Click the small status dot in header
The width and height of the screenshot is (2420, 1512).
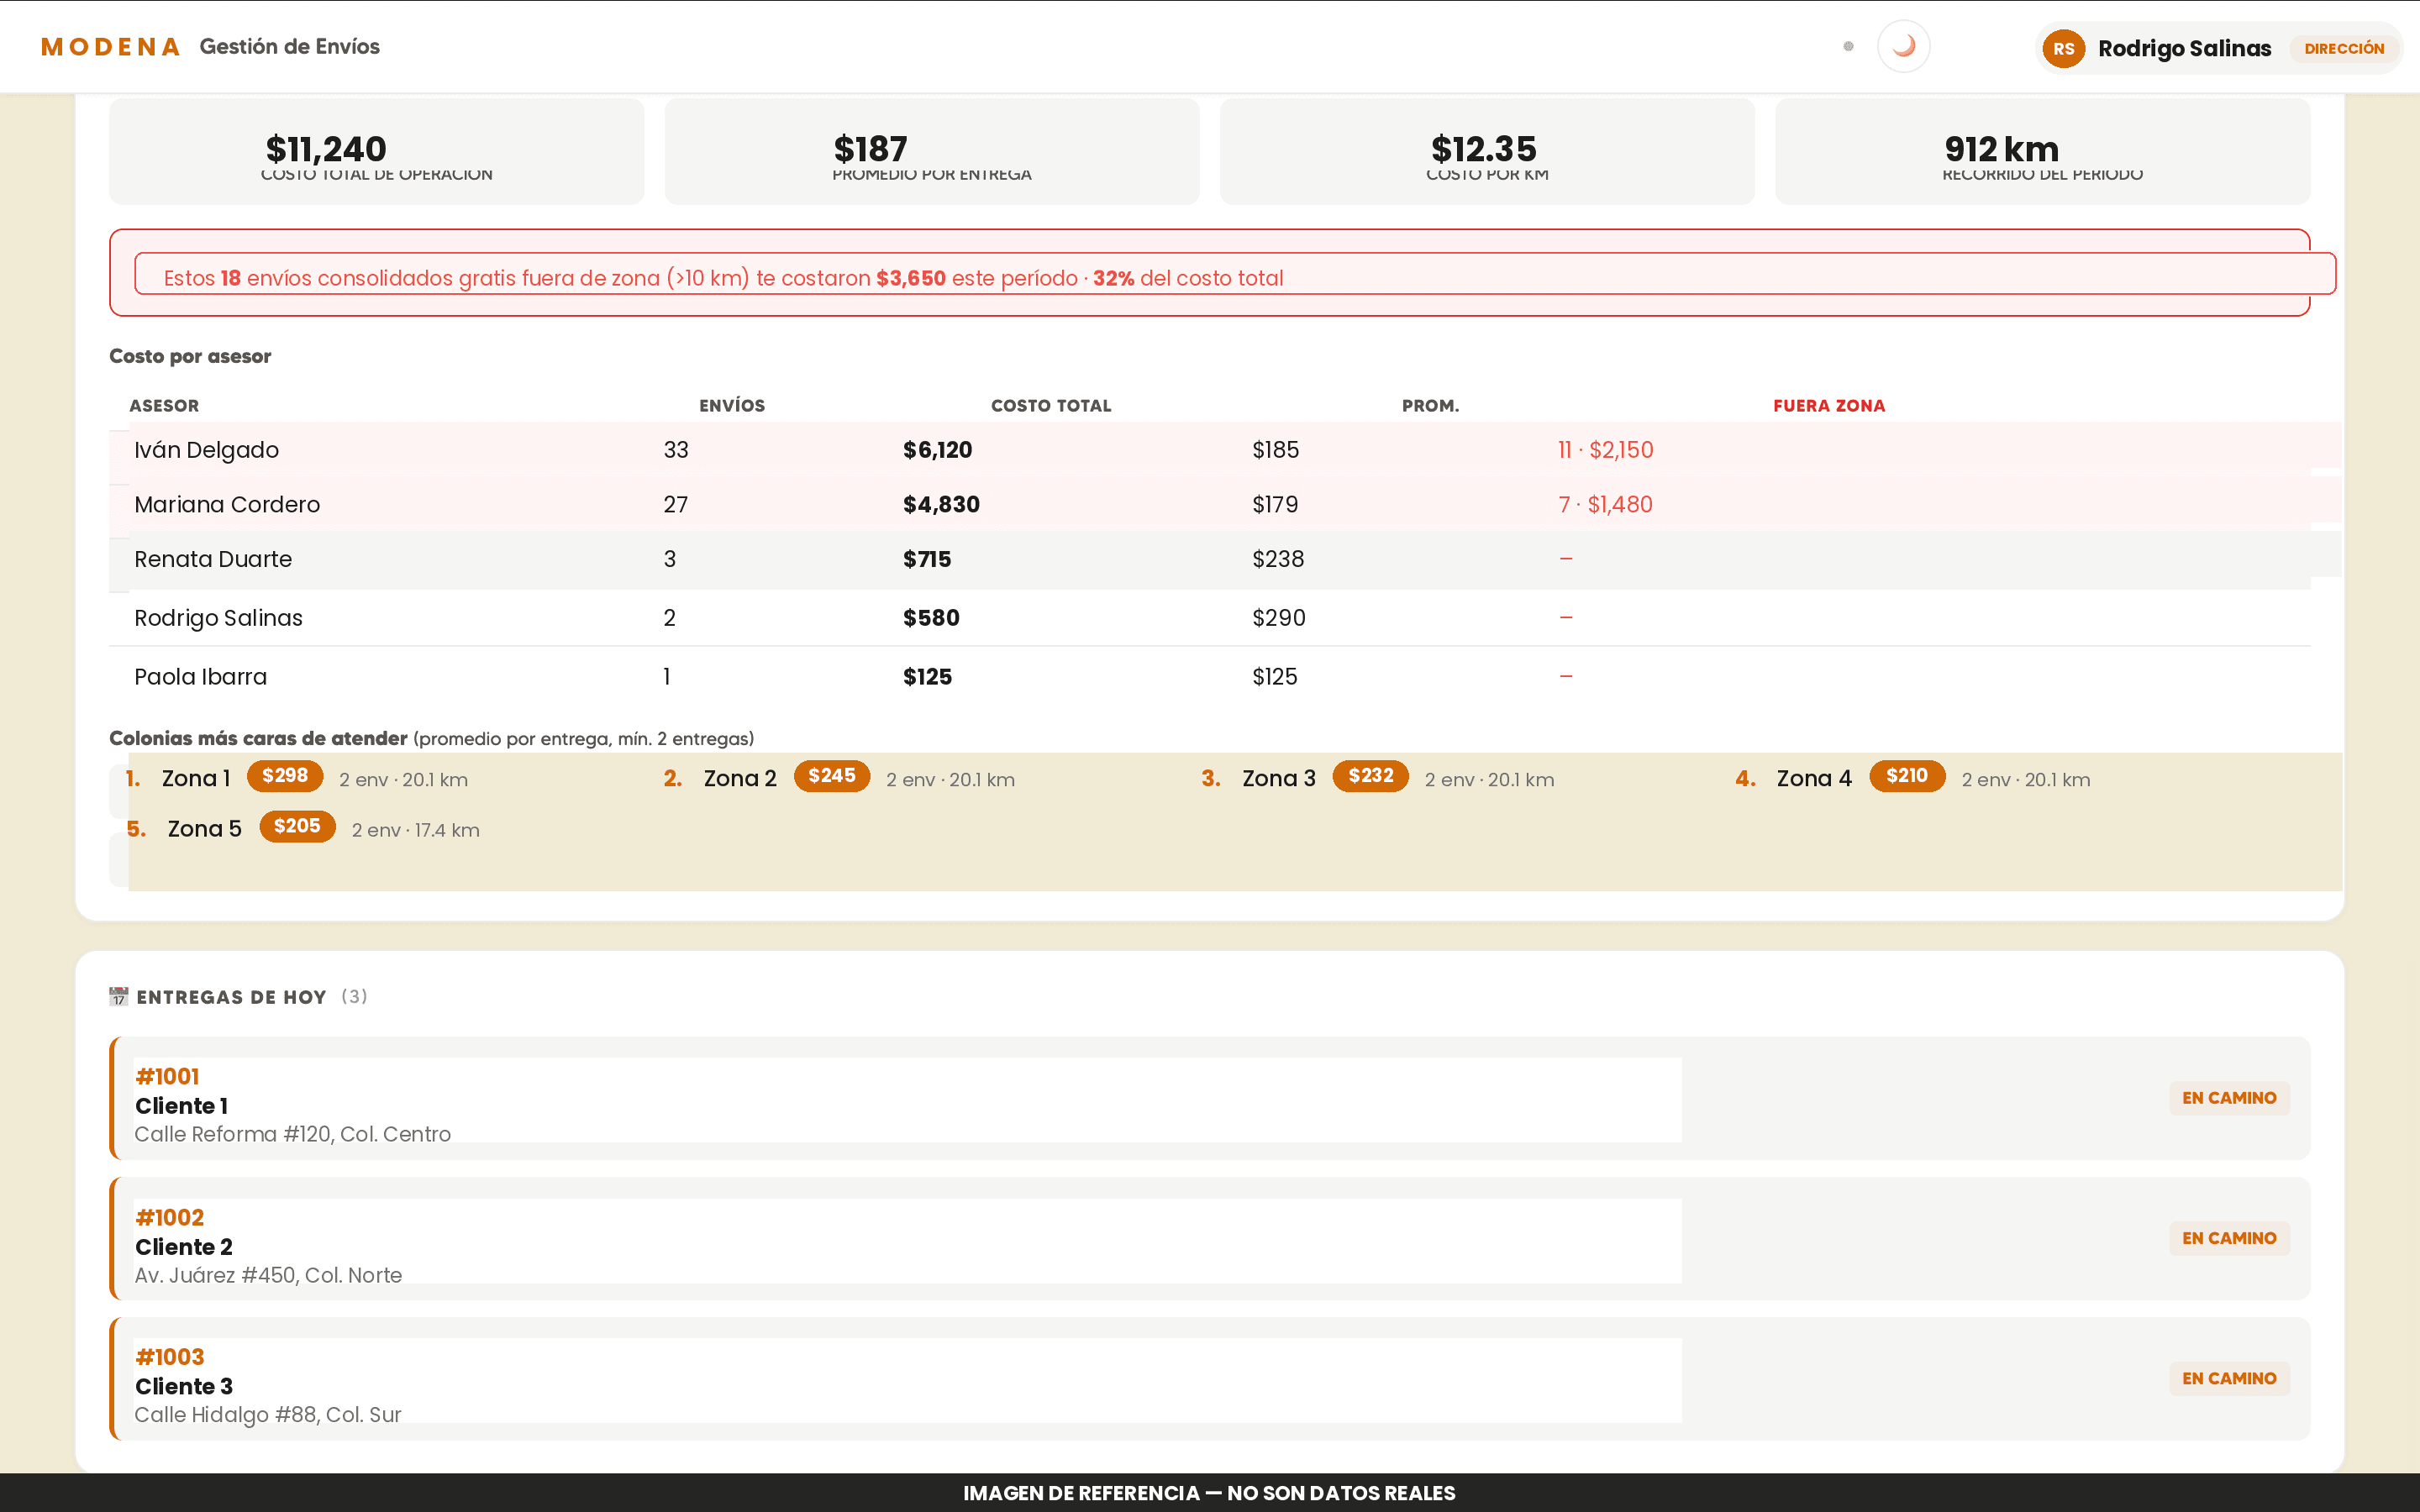tap(1848, 46)
